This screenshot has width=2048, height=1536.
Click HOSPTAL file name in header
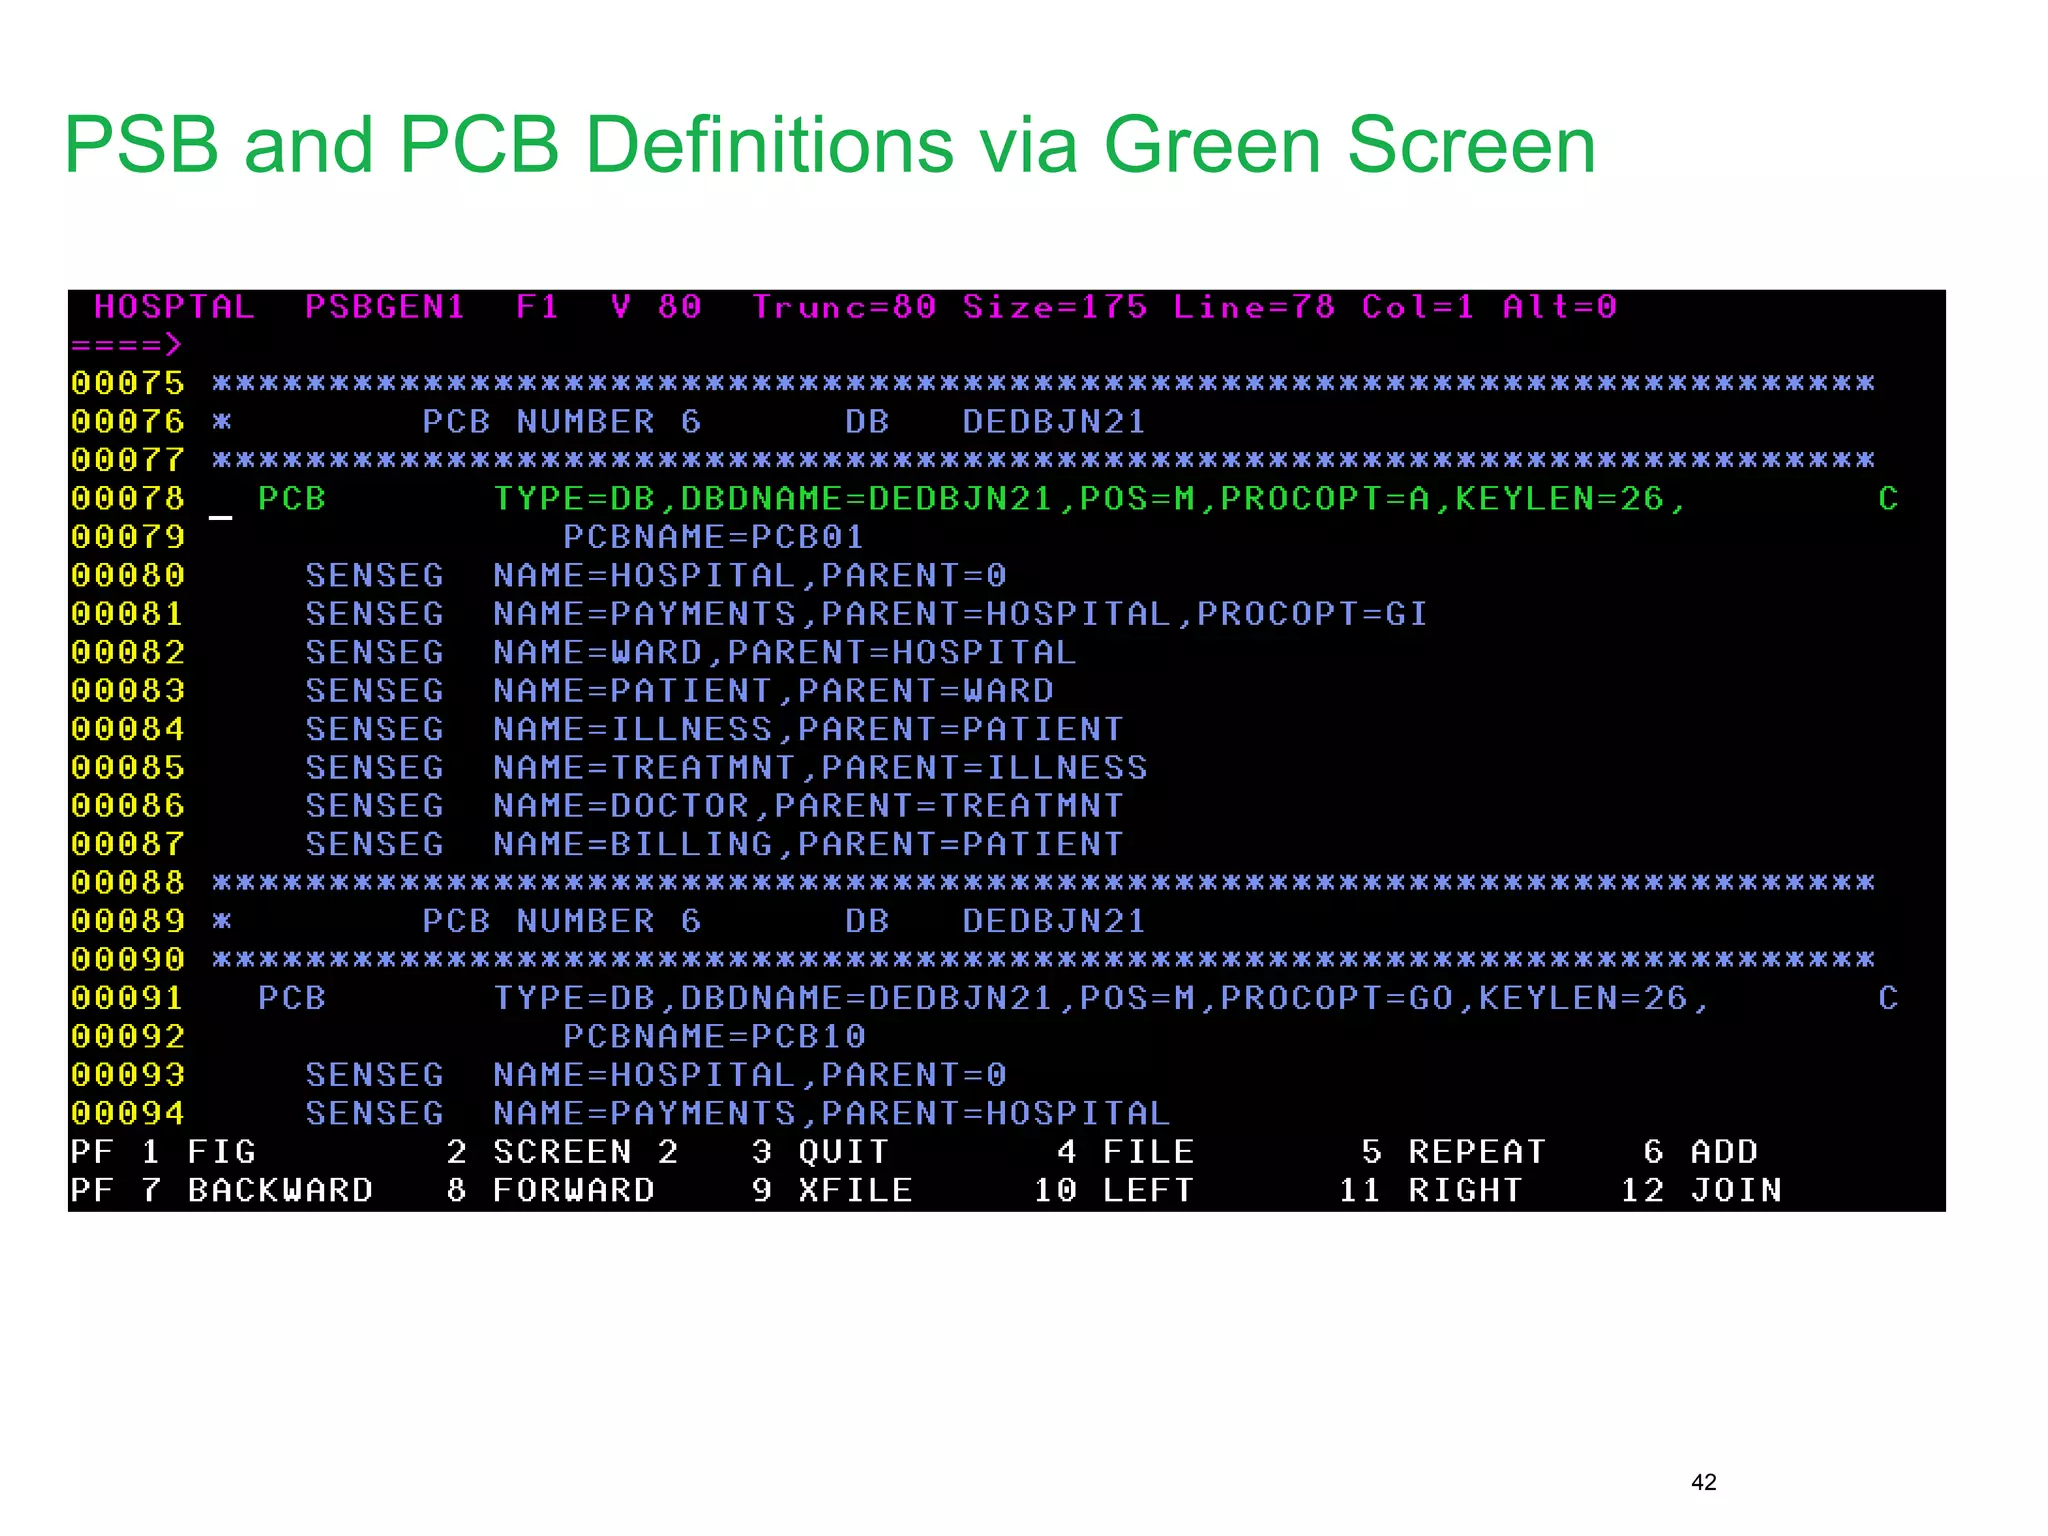(x=174, y=306)
